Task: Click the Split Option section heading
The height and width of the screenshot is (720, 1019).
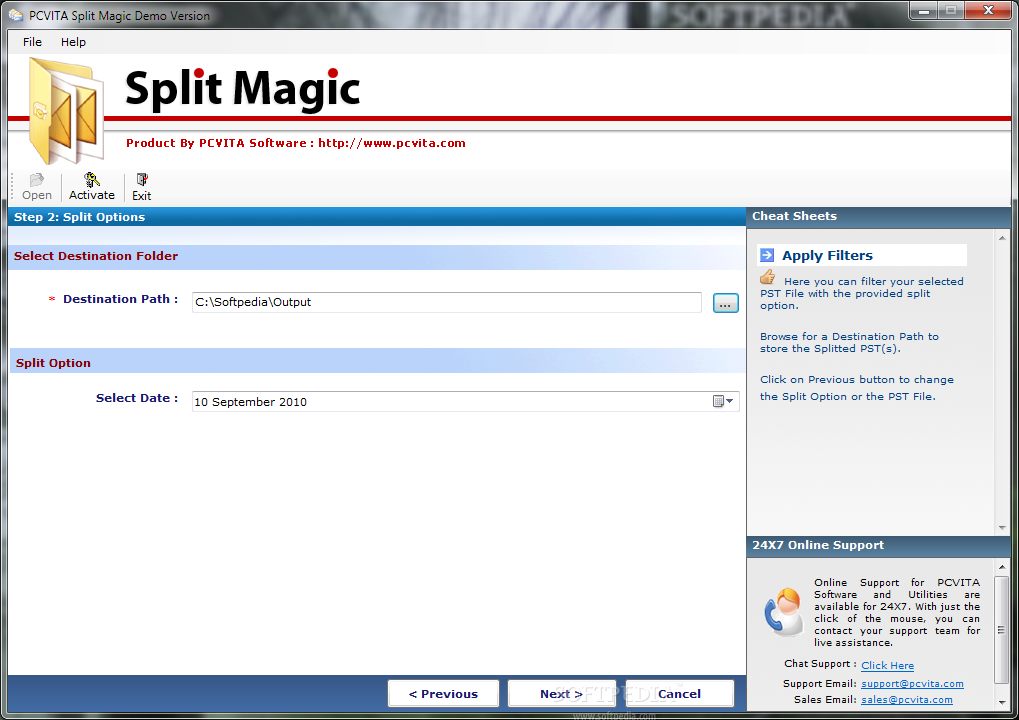Action: 53,363
